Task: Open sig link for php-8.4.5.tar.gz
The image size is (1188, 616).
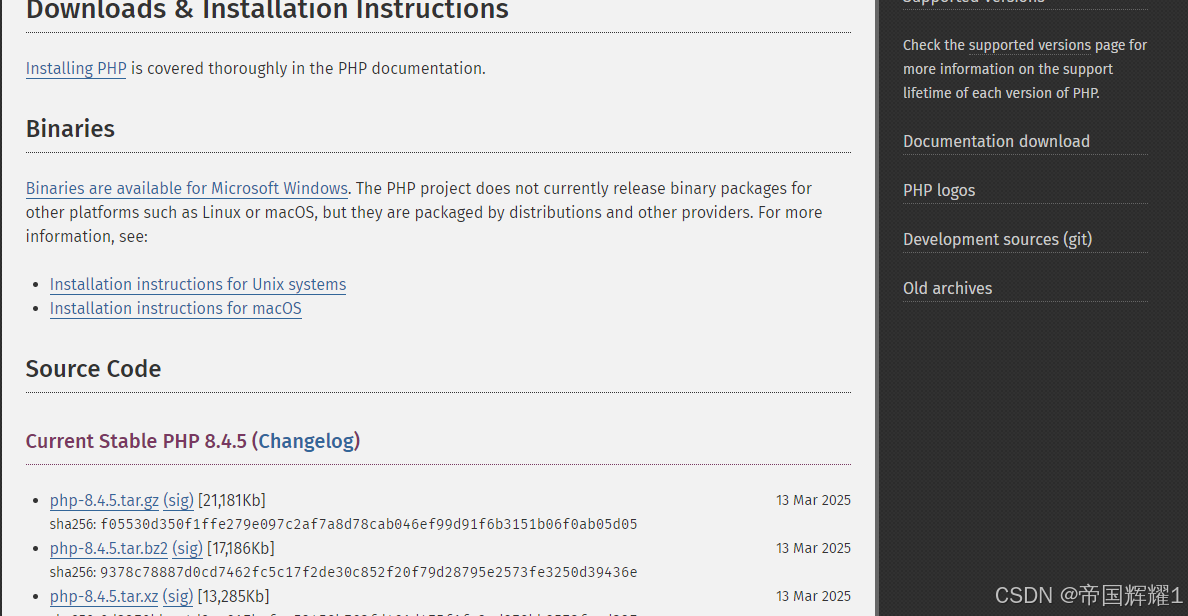Action: pos(178,501)
